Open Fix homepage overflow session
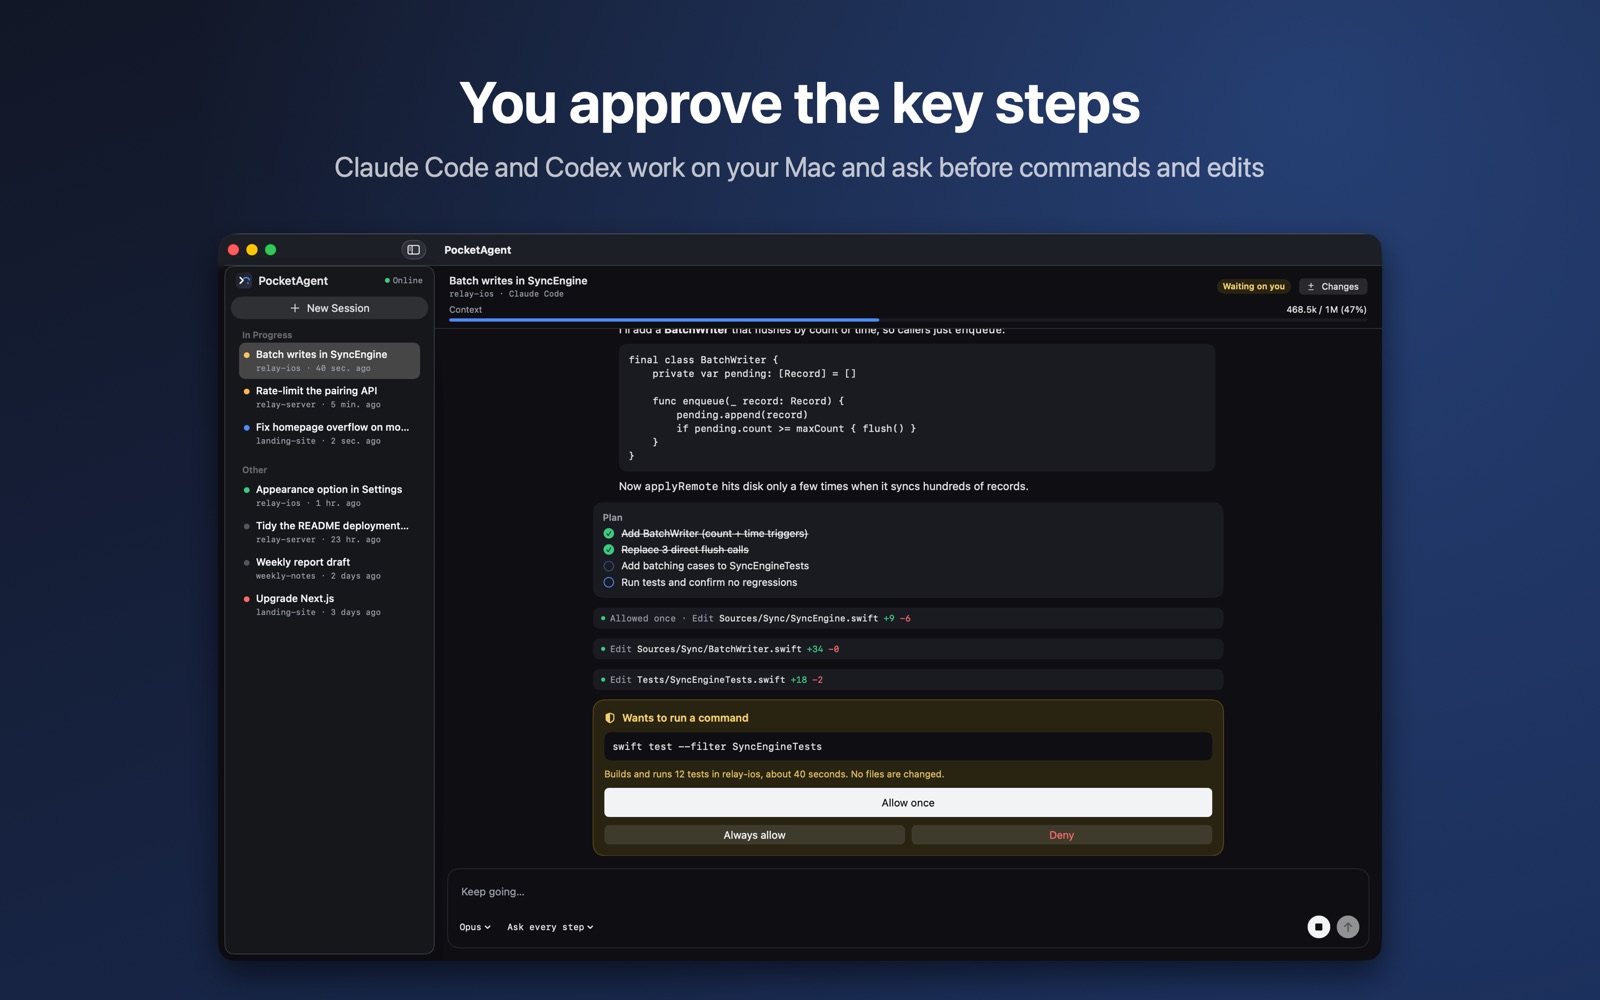The image size is (1600, 1000). tap(330, 433)
